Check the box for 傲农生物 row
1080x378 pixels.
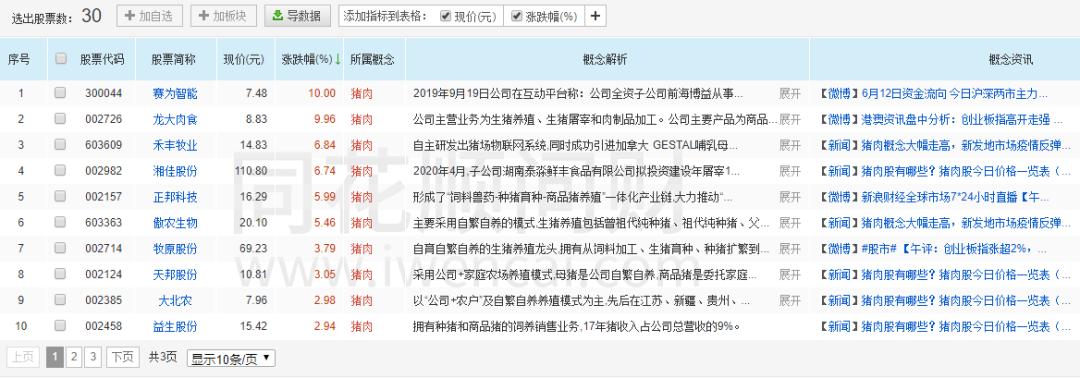point(61,222)
